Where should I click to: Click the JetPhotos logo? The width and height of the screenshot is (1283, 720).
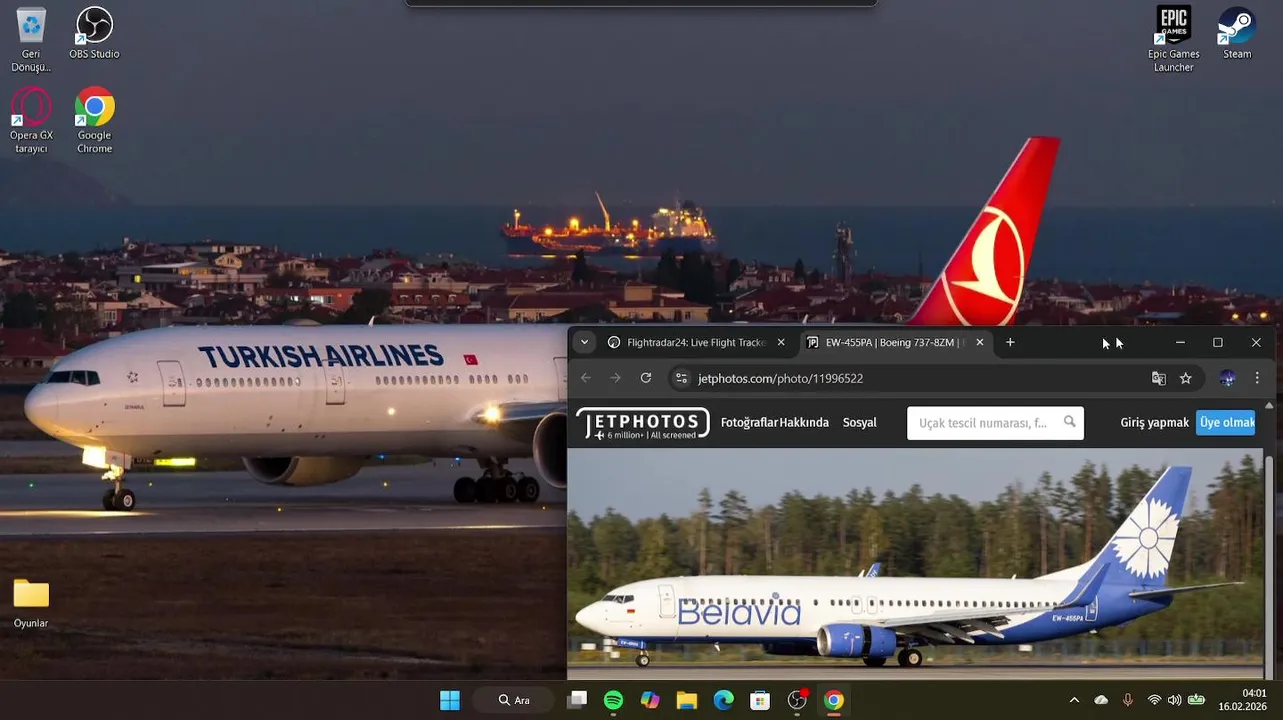point(643,423)
